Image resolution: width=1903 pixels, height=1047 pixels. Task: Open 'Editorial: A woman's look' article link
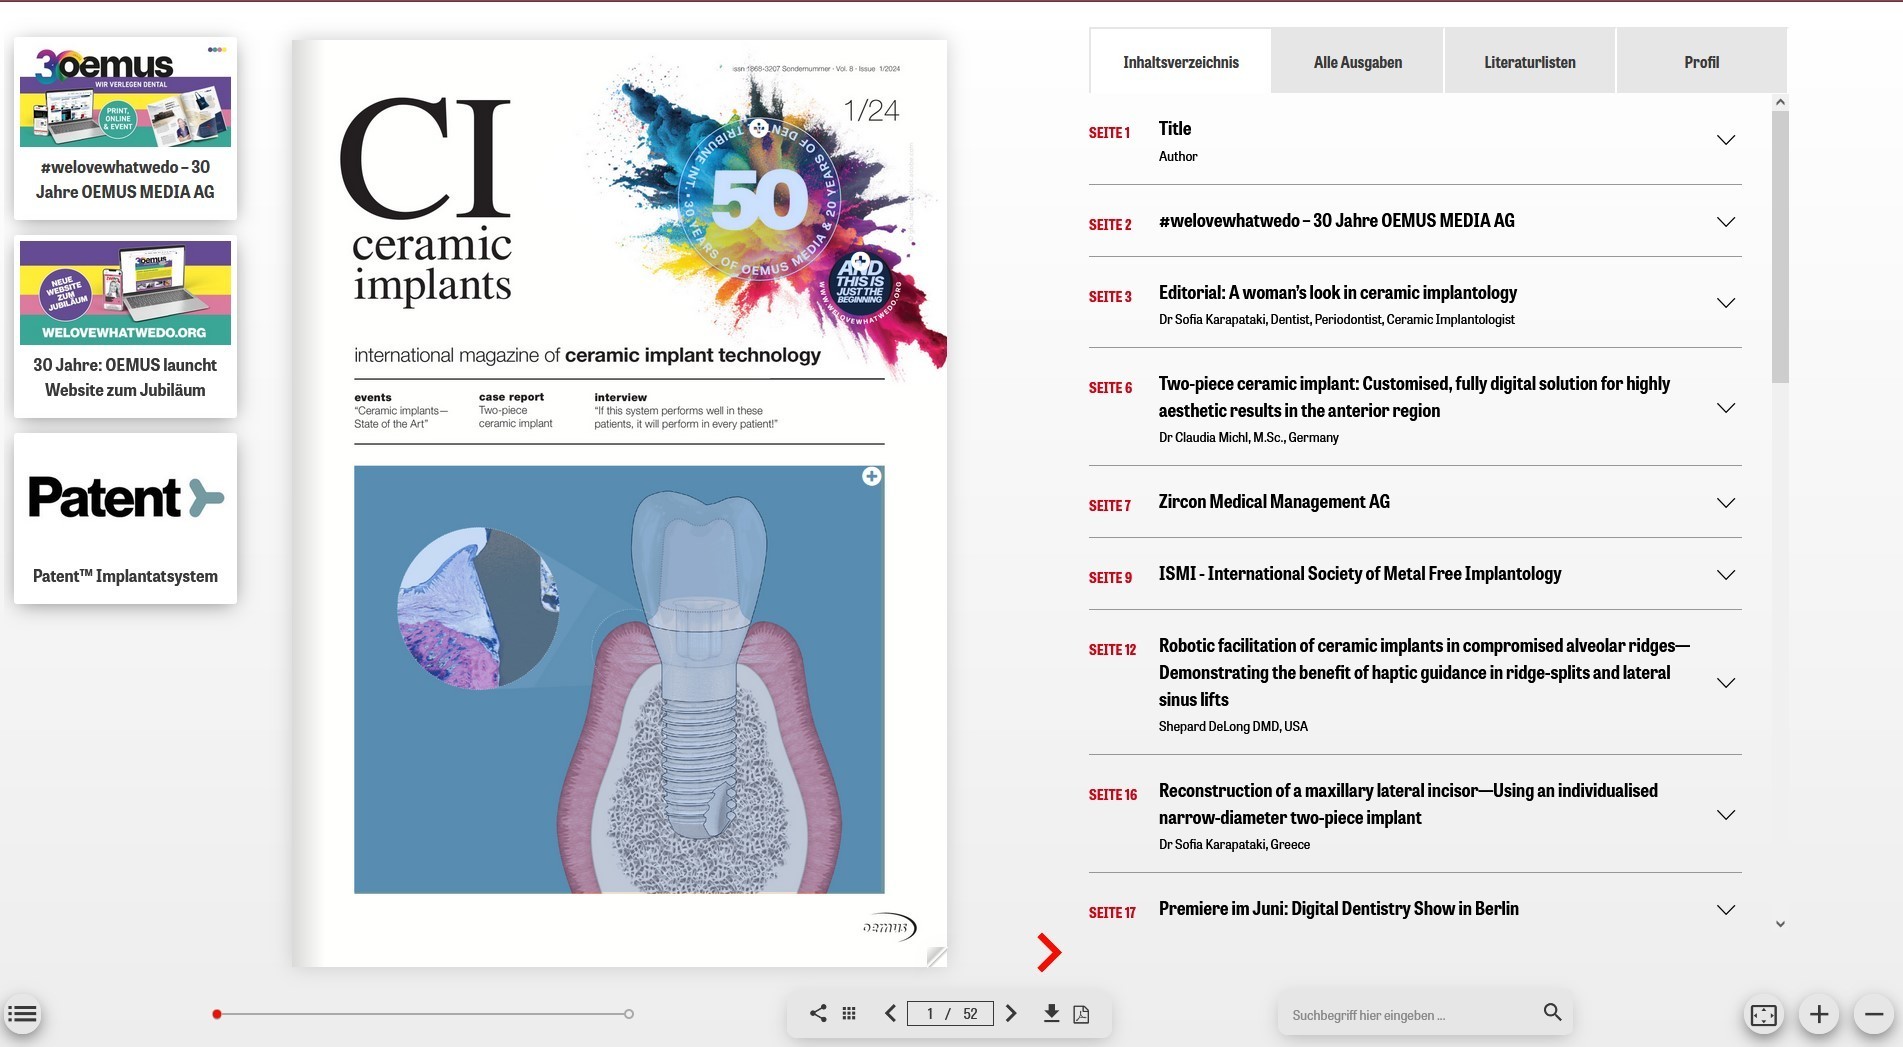coord(1337,293)
